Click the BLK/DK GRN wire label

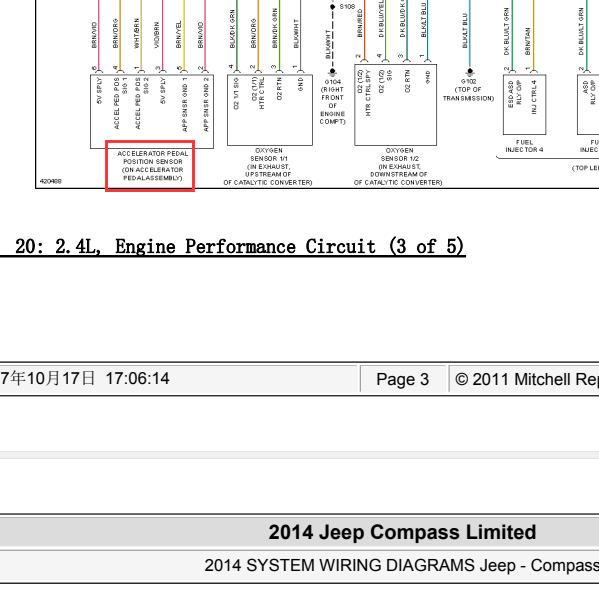coord(232,29)
